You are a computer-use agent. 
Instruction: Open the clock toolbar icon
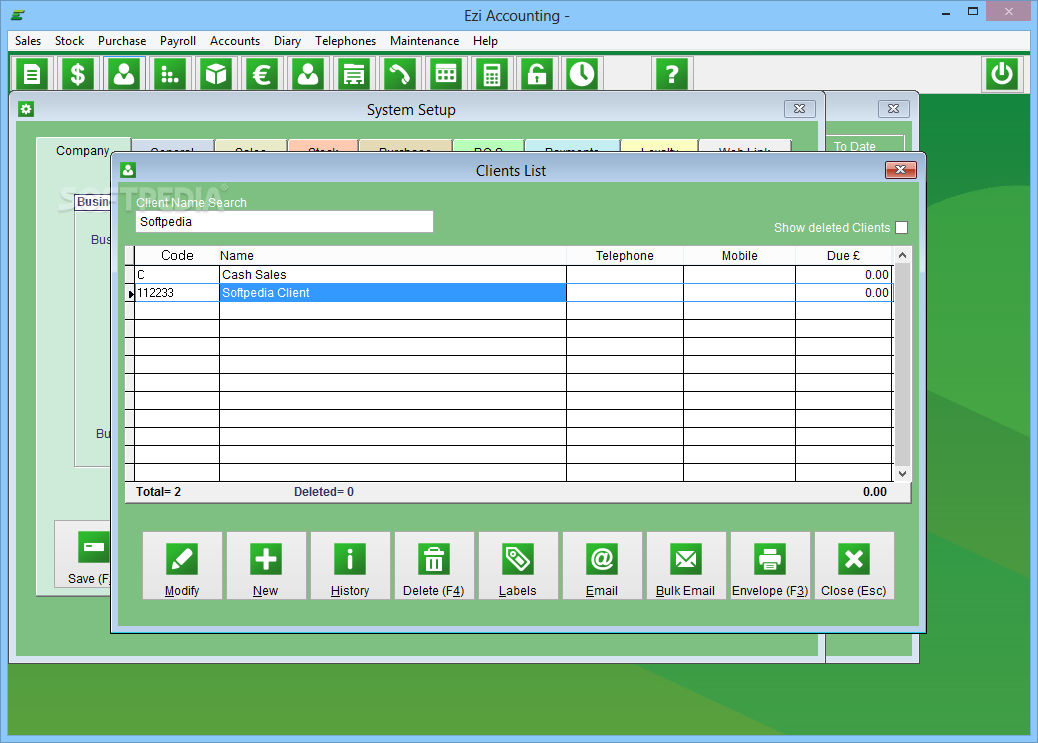point(583,74)
